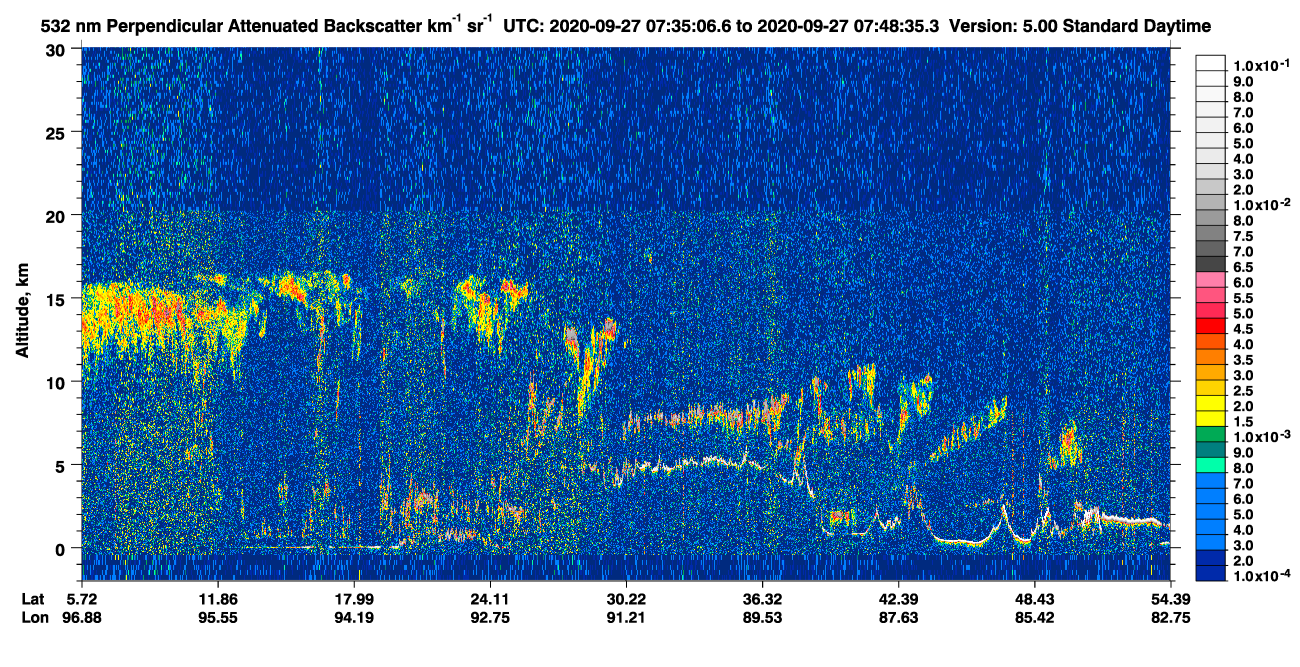The width and height of the screenshot is (1300, 667).
Task: Click the main backscatter plot image
Action: (626, 314)
